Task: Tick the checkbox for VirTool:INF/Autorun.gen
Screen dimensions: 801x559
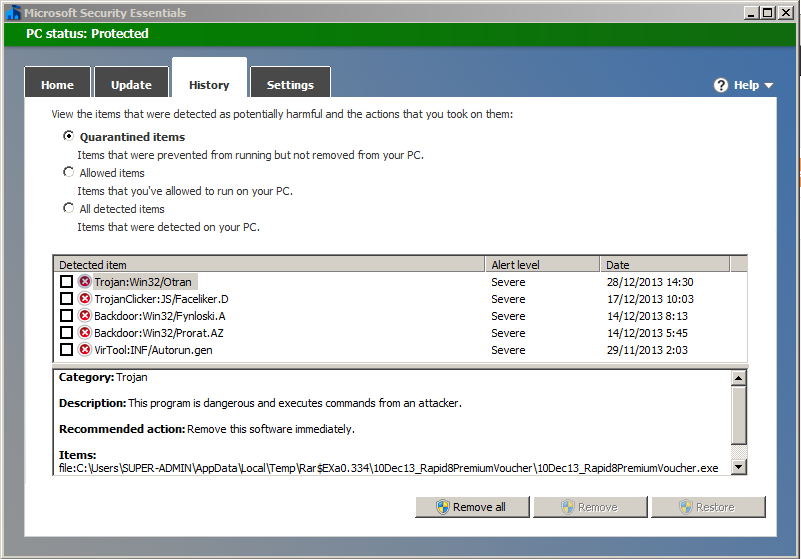Action: pos(66,350)
